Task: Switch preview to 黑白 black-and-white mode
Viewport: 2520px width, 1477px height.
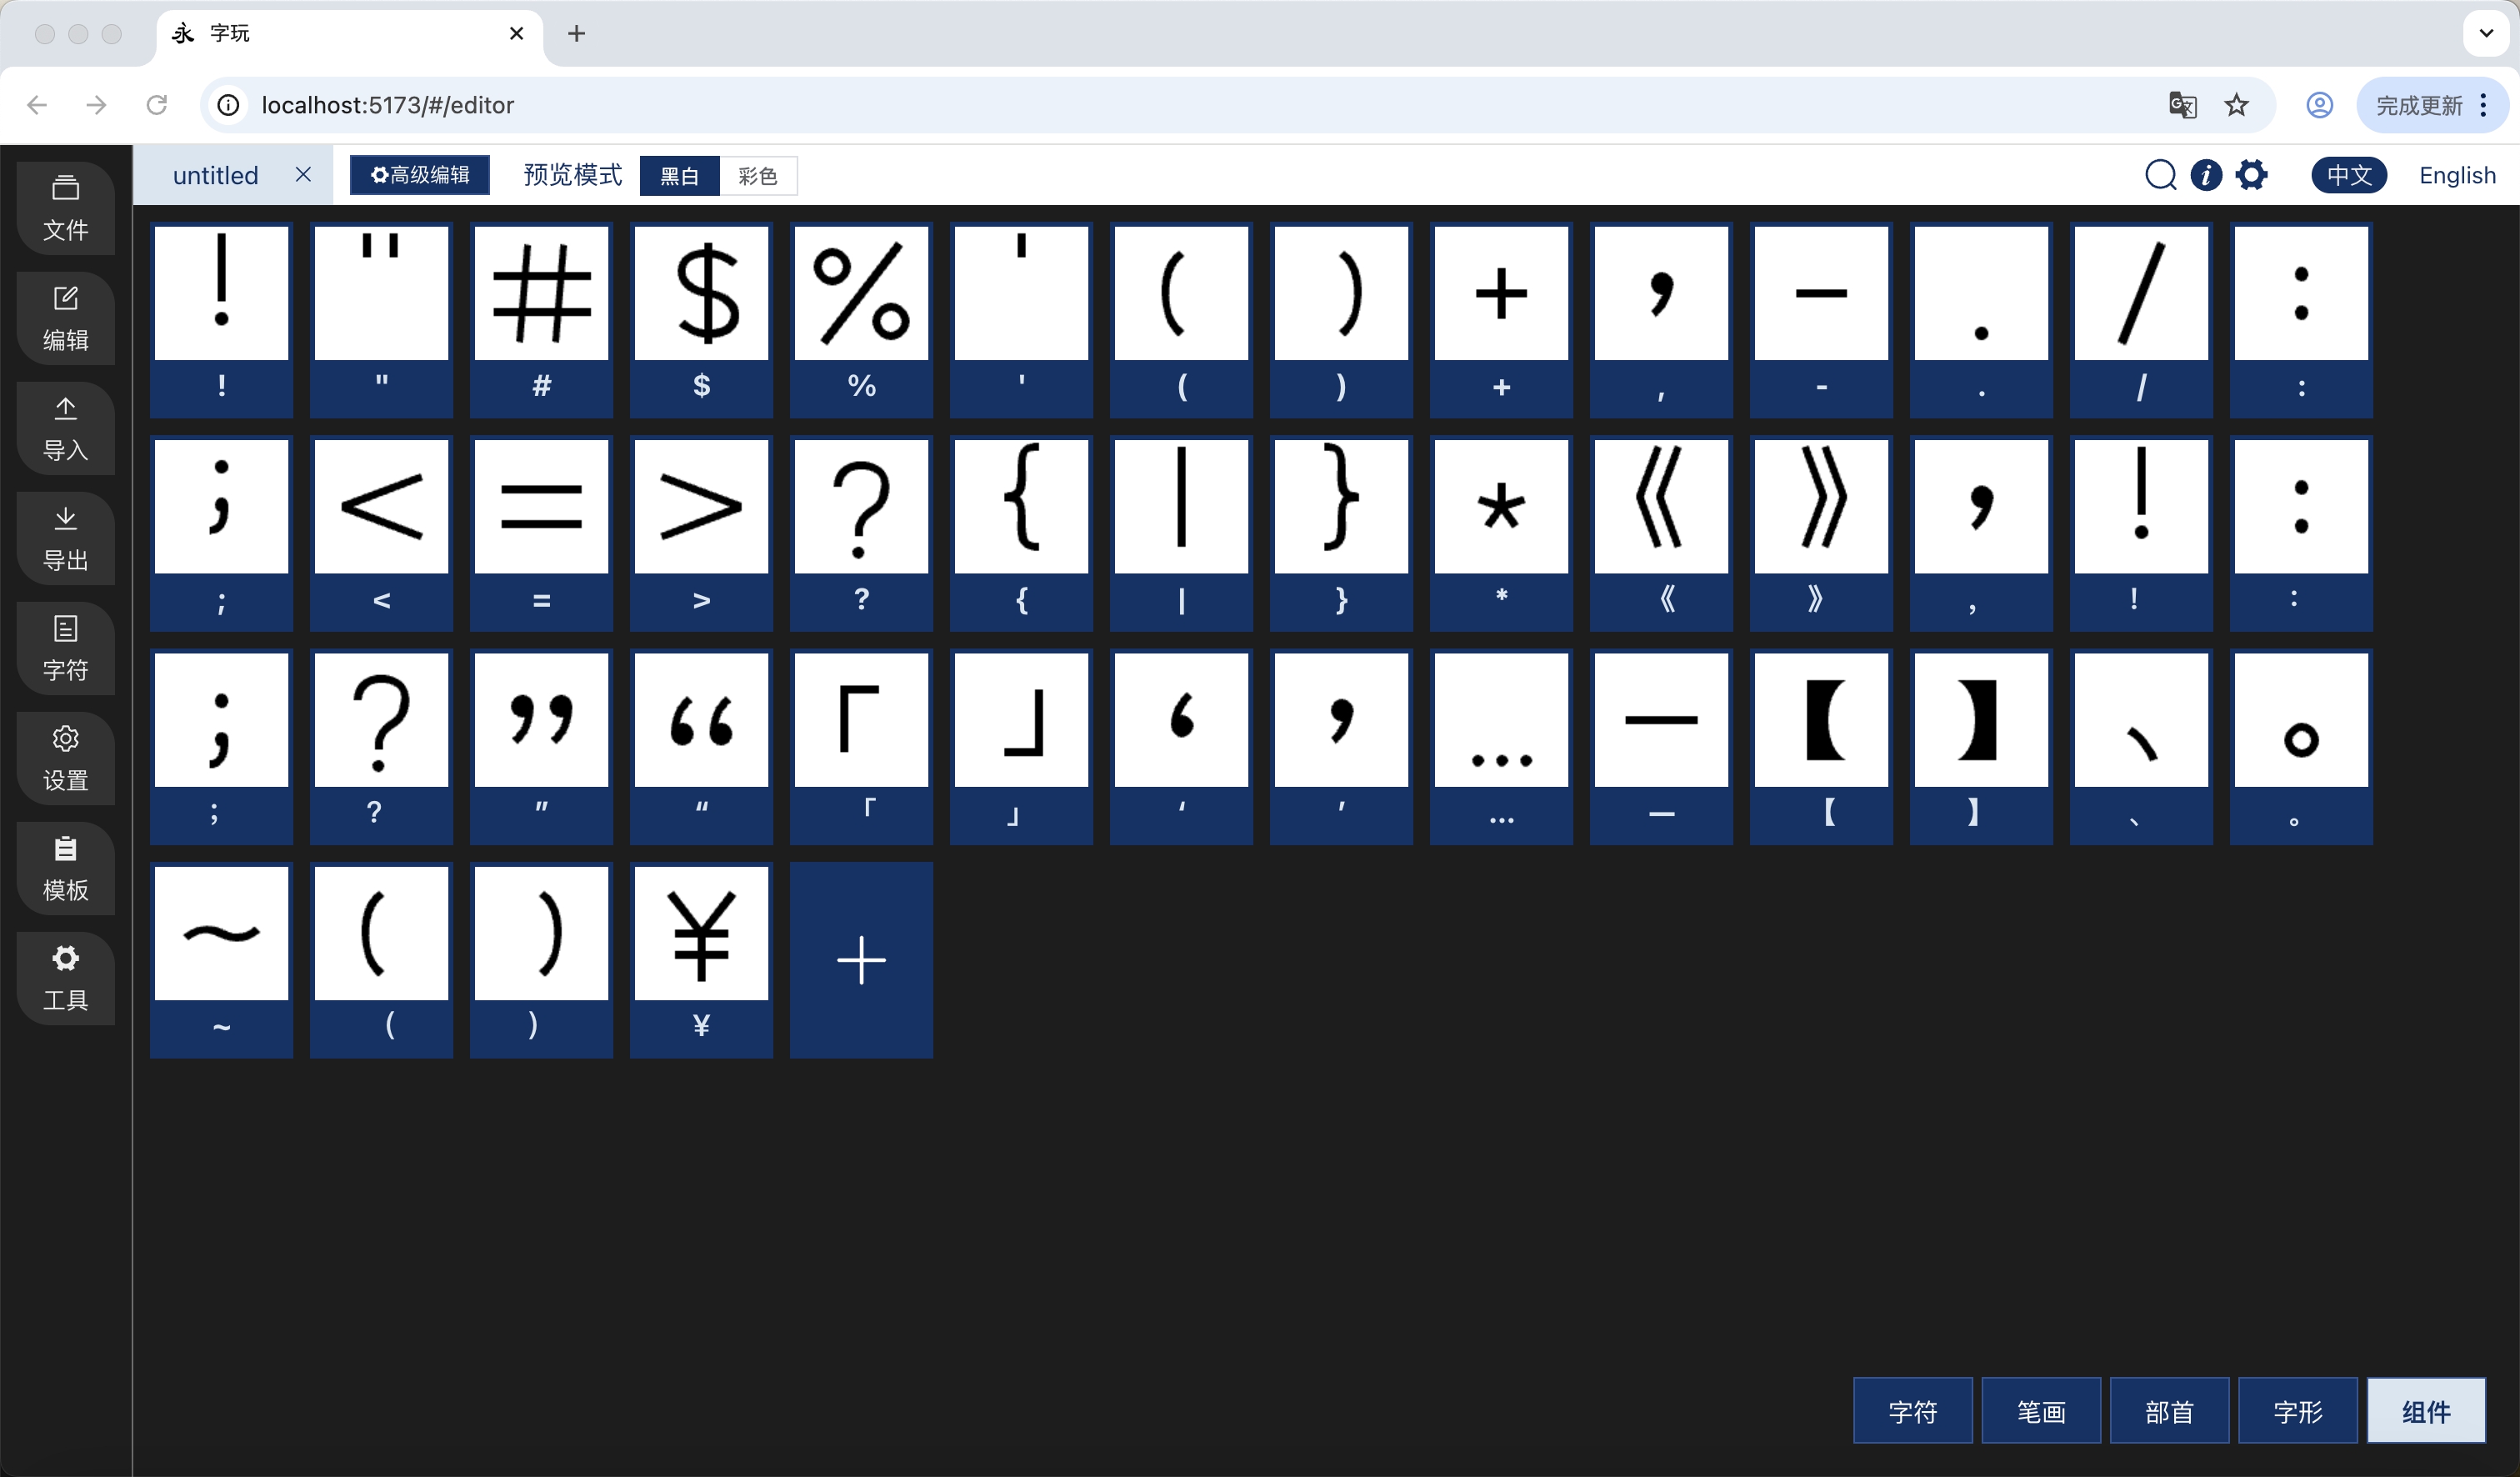Action: click(x=679, y=175)
